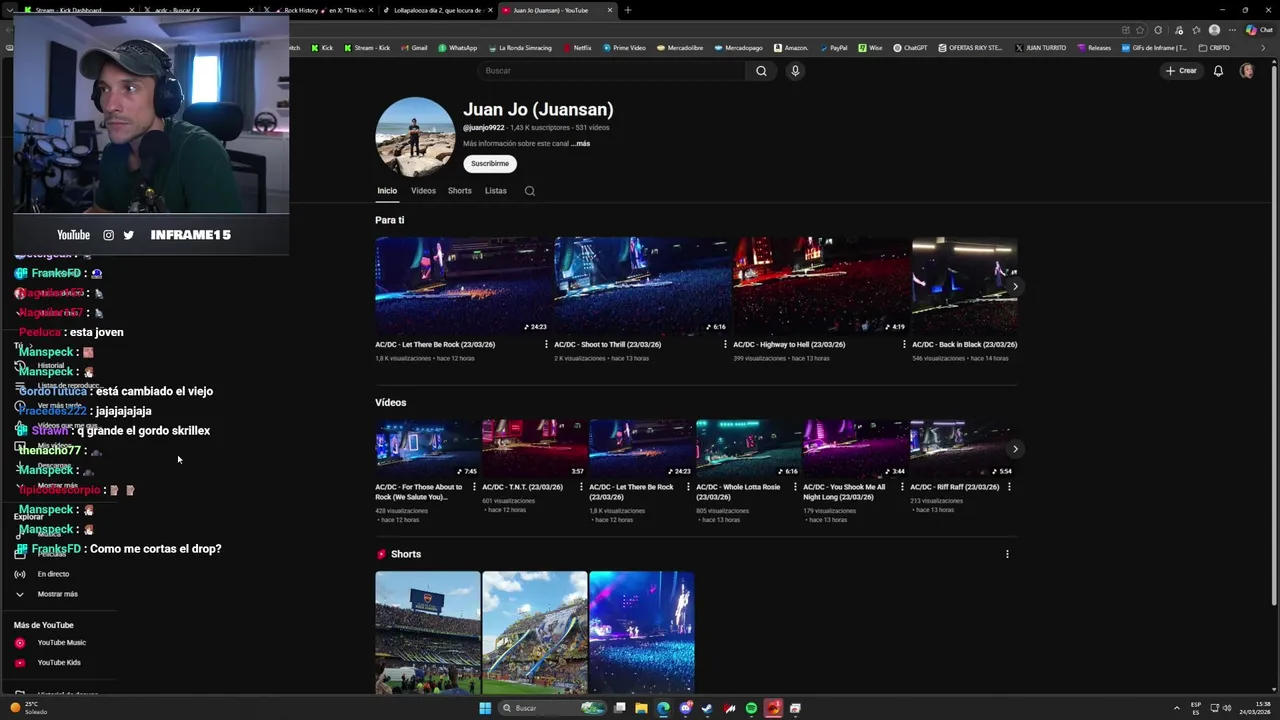This screenshot has width=1280, height=720.
Task: Open the stadium Short with scoreboard
Action: (428, 633)
